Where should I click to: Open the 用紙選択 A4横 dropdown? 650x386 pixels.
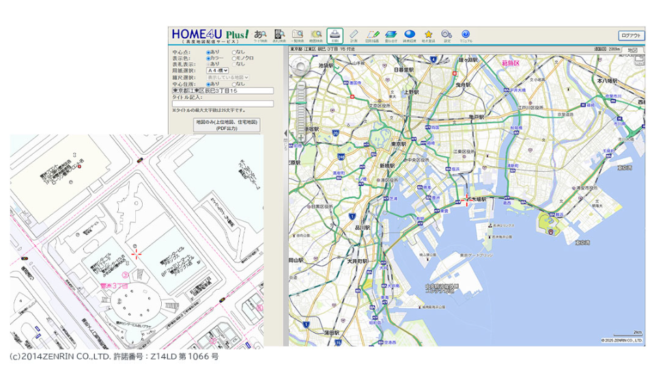click(x=218, y=70)
